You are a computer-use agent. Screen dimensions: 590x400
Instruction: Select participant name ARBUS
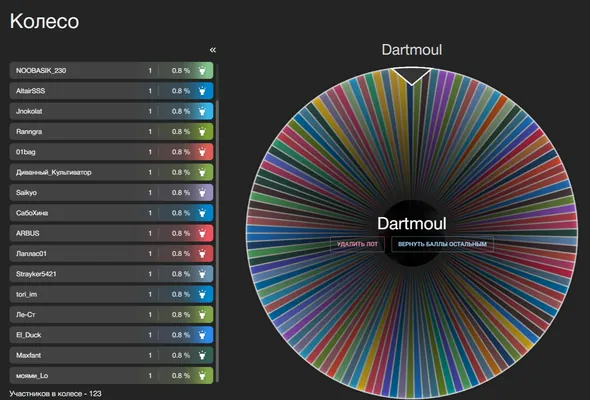[27, 233]
